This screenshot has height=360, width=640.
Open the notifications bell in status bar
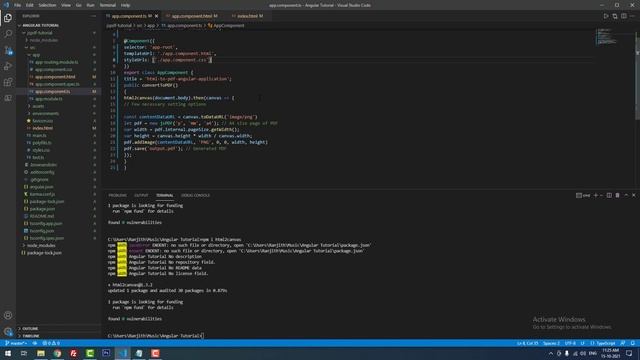pos(632,343)
